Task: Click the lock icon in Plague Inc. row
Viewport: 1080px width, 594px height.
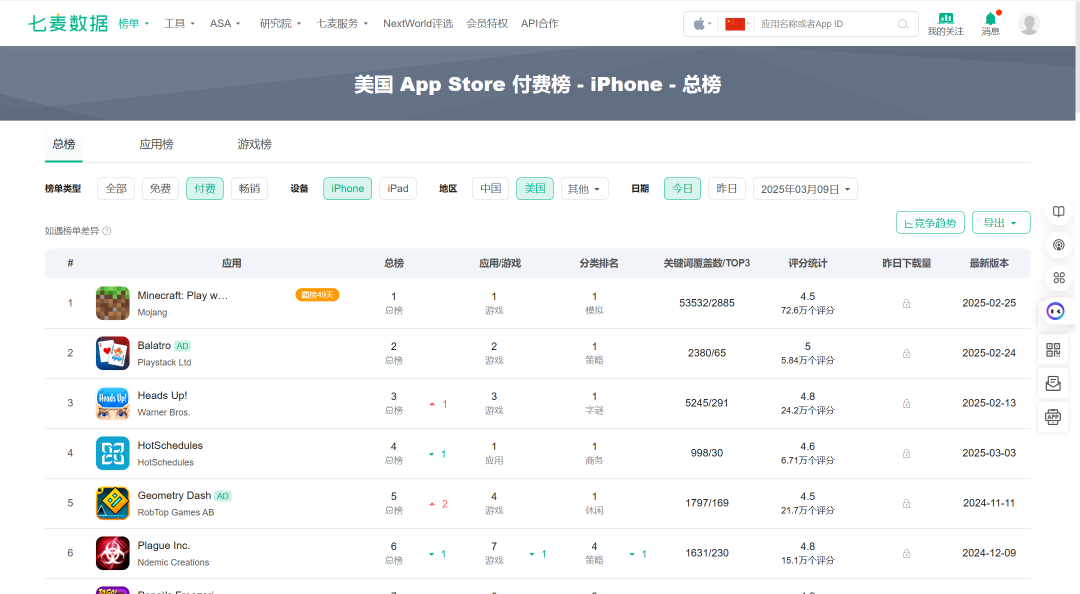Action: [906, 553]
